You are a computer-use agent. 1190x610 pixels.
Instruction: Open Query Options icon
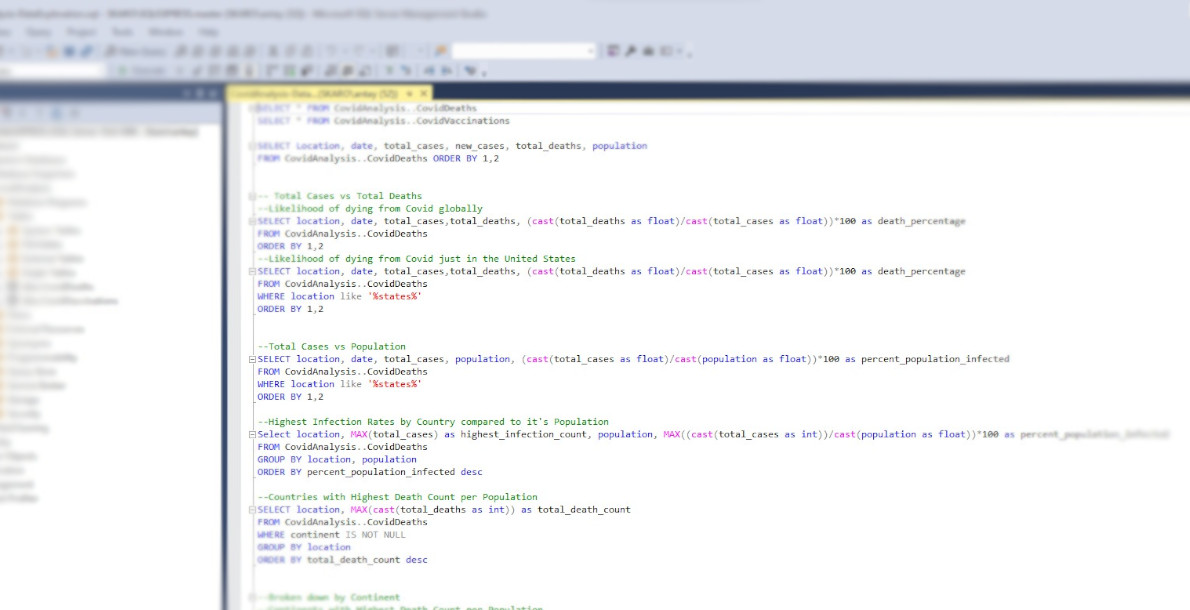[231, 71]
